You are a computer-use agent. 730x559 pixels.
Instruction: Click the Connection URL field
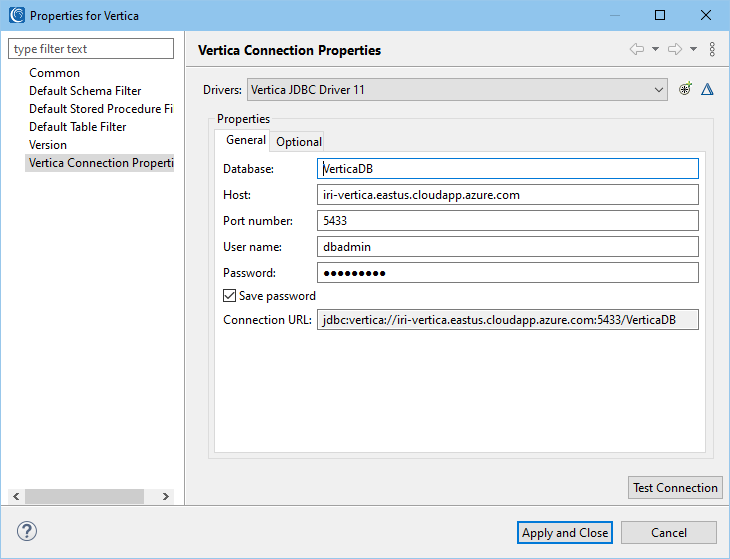click(x=508, y=320)
